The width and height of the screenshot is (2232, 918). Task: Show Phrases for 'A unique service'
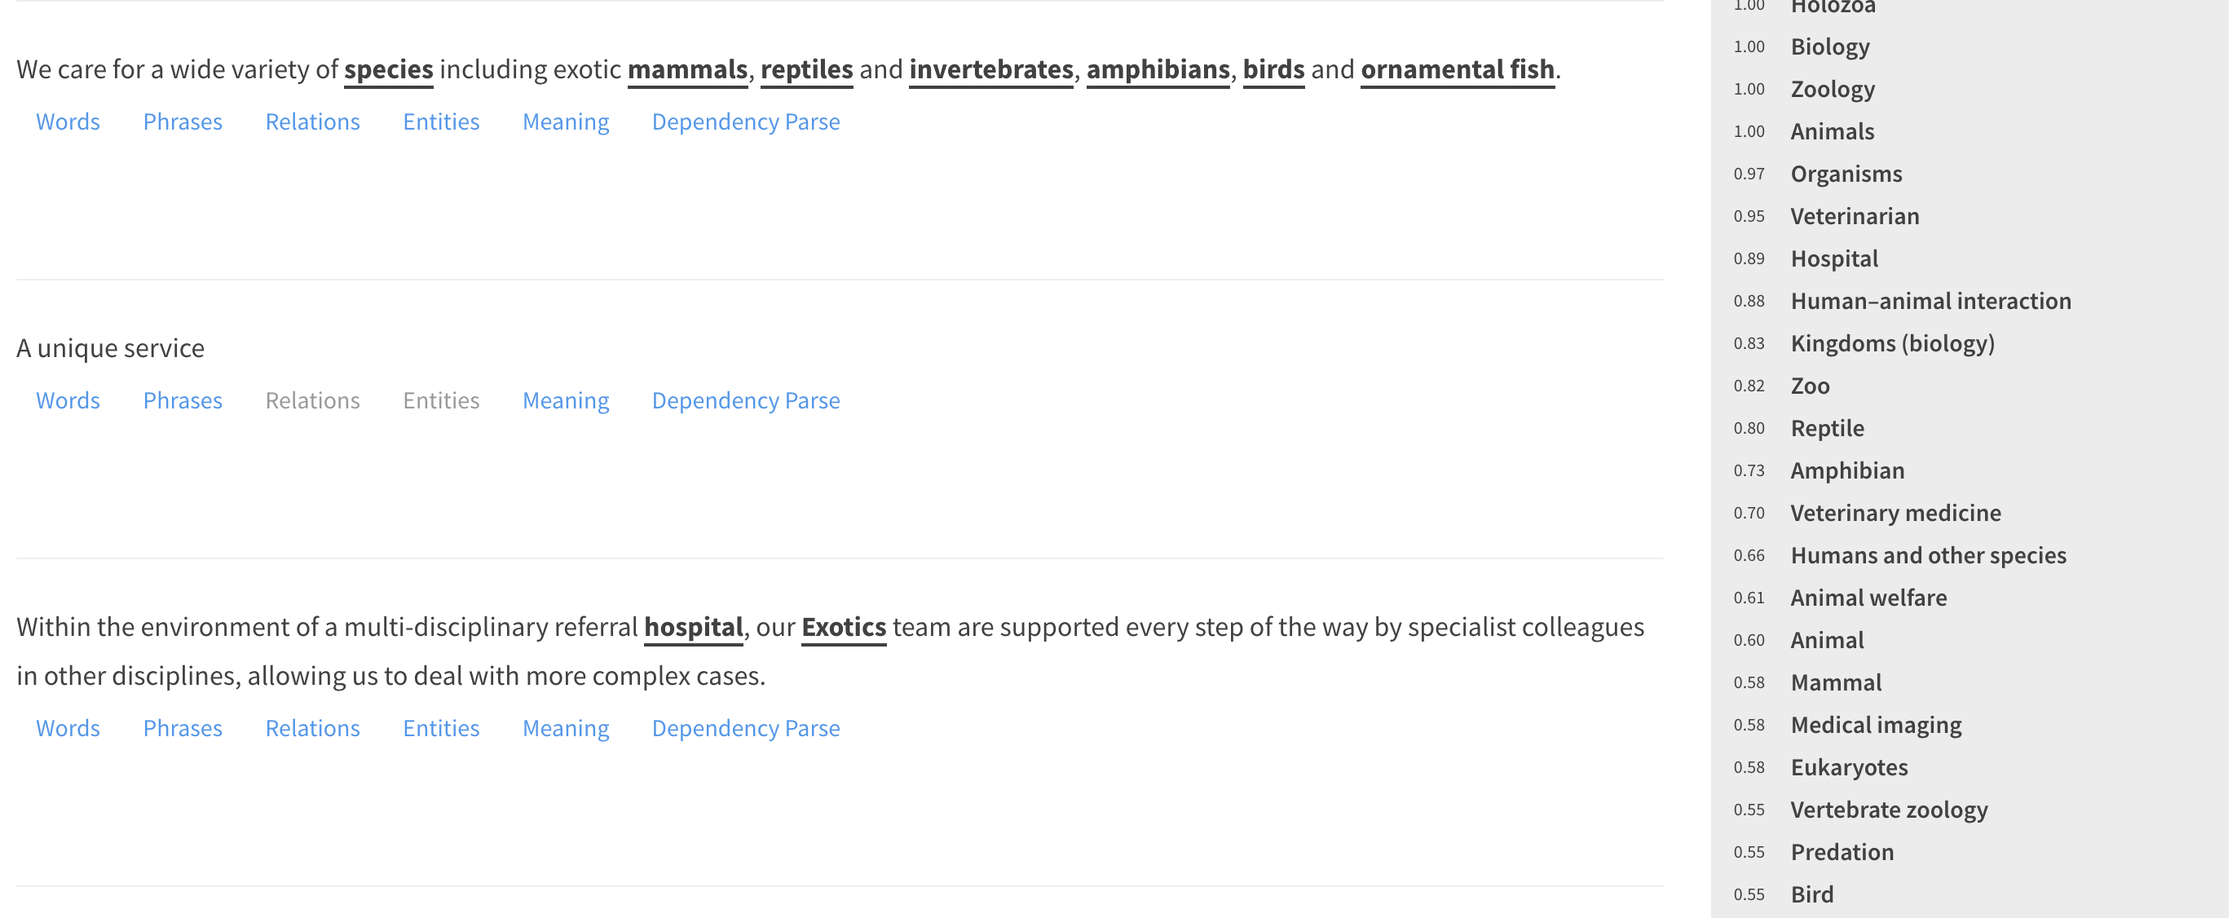coord(182,401)
